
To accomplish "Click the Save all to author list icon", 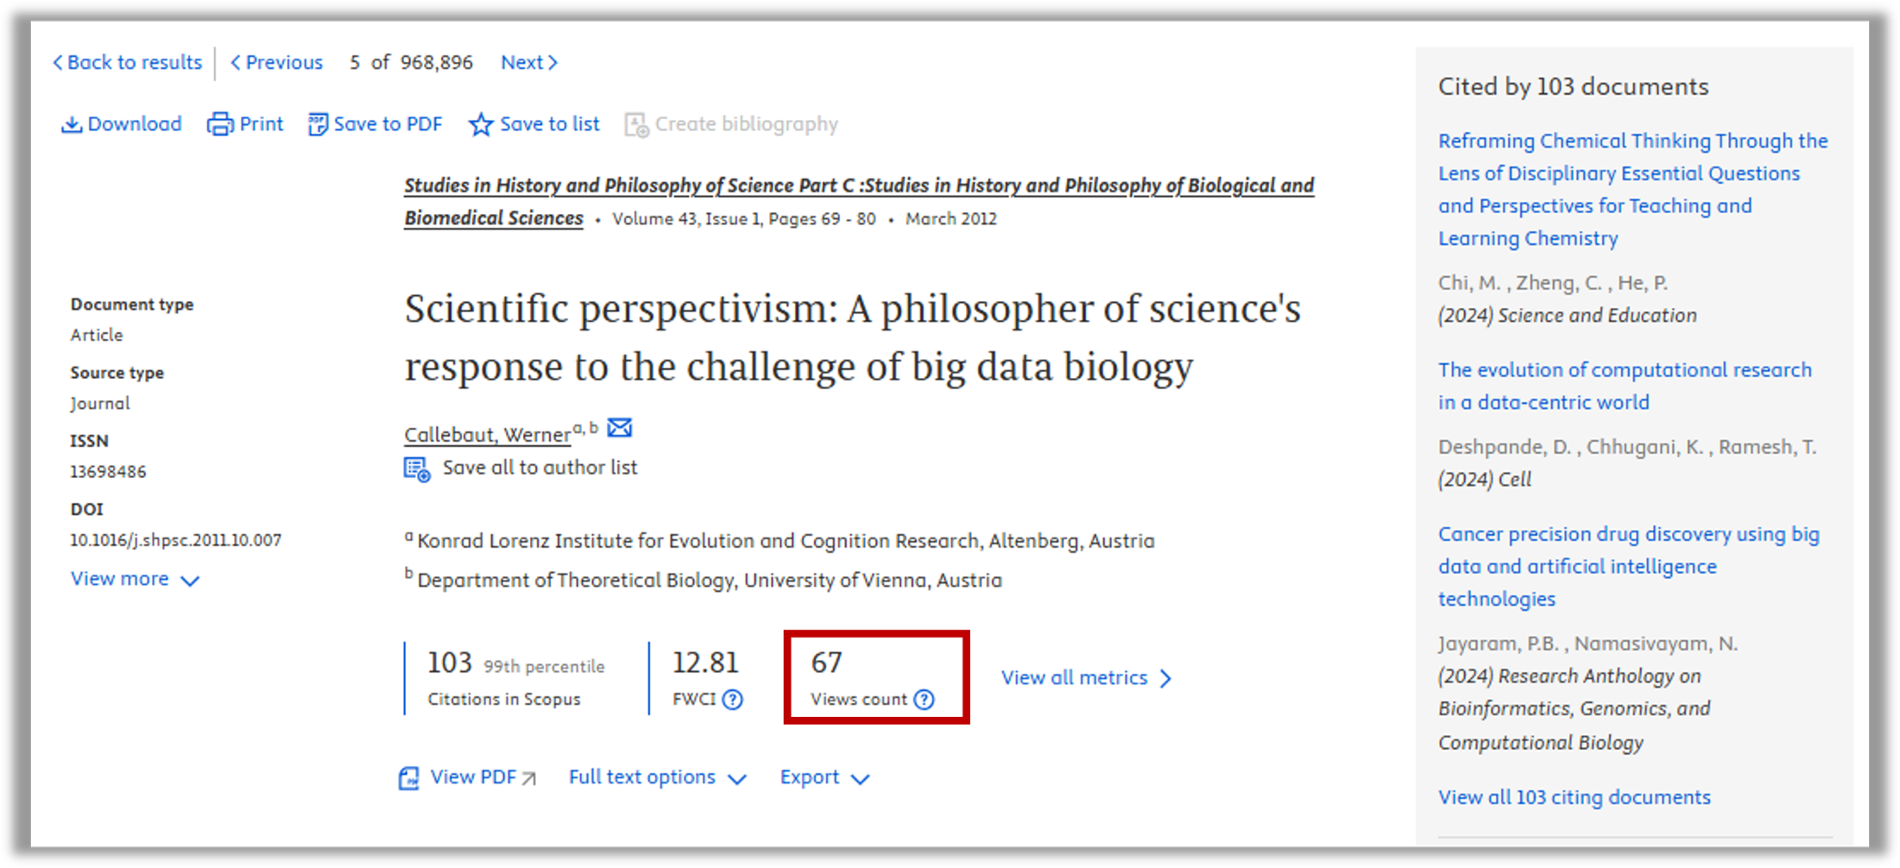I will (x=417, y=469).
